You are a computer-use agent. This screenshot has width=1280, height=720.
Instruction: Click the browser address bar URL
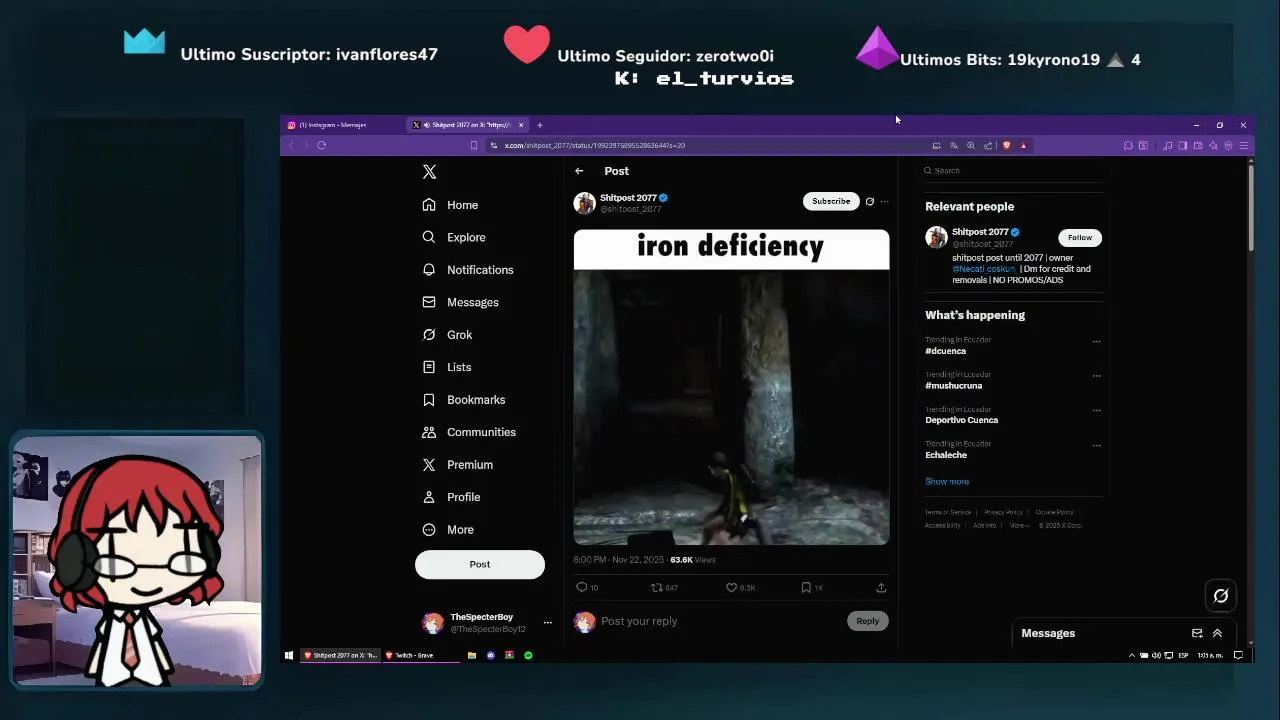(595, 146)
